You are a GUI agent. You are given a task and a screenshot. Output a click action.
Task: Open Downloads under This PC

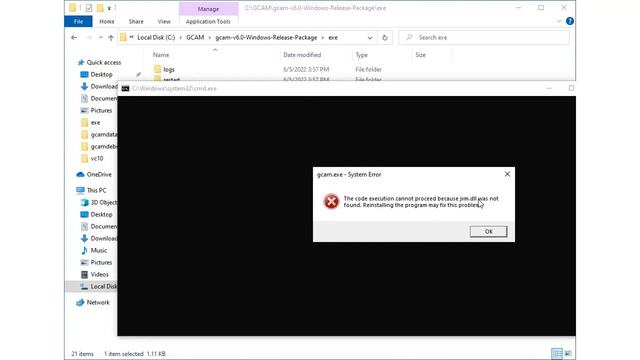99,238
